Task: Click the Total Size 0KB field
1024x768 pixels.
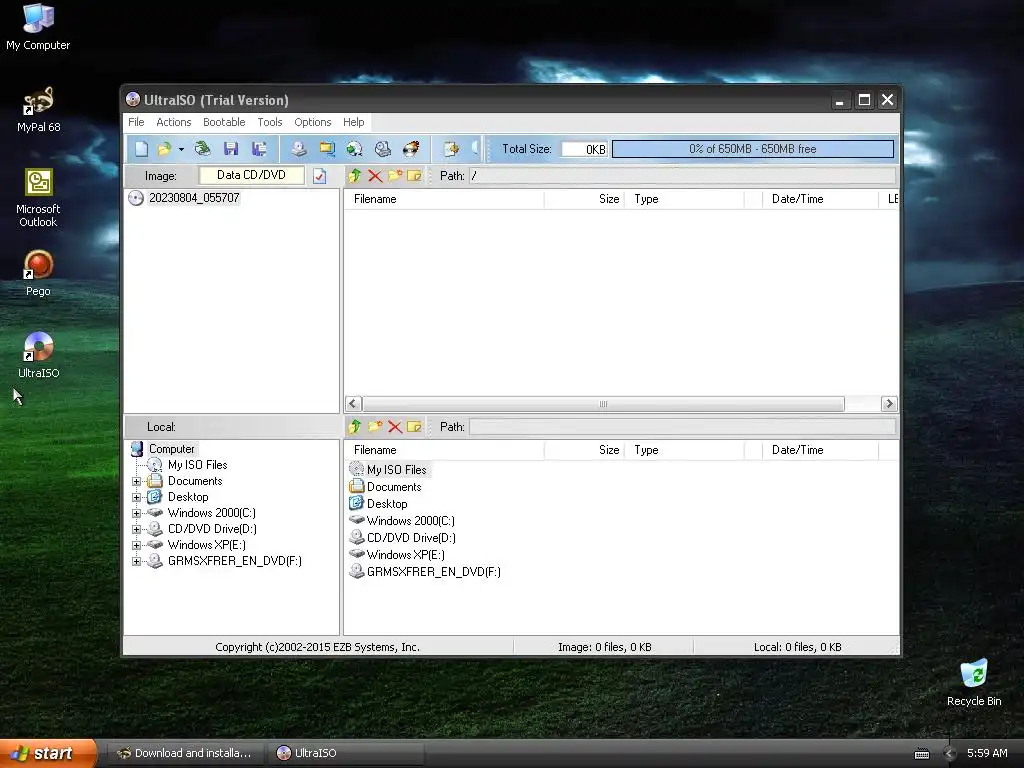Action: [584, 149]
